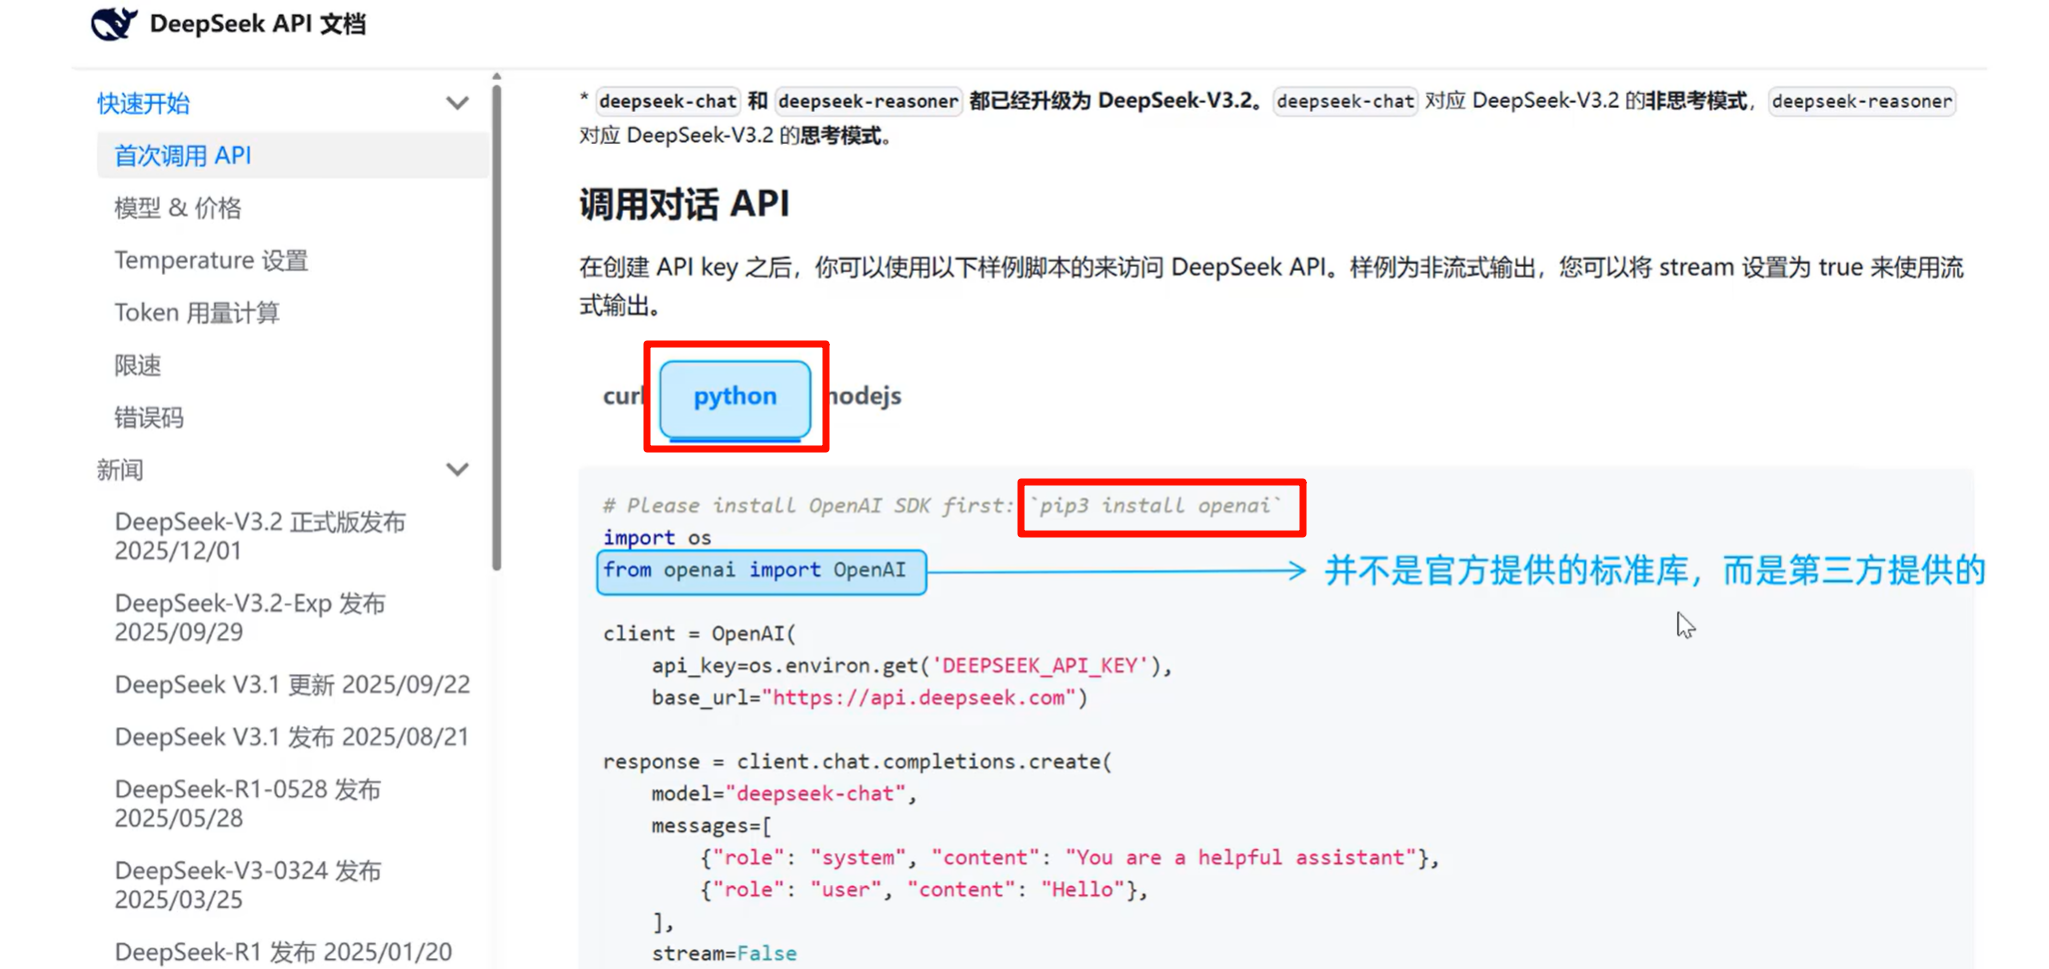Open DeepSeek-V3.2 正式版发布 news item
2049x969 pixels.
click(260, 536)
